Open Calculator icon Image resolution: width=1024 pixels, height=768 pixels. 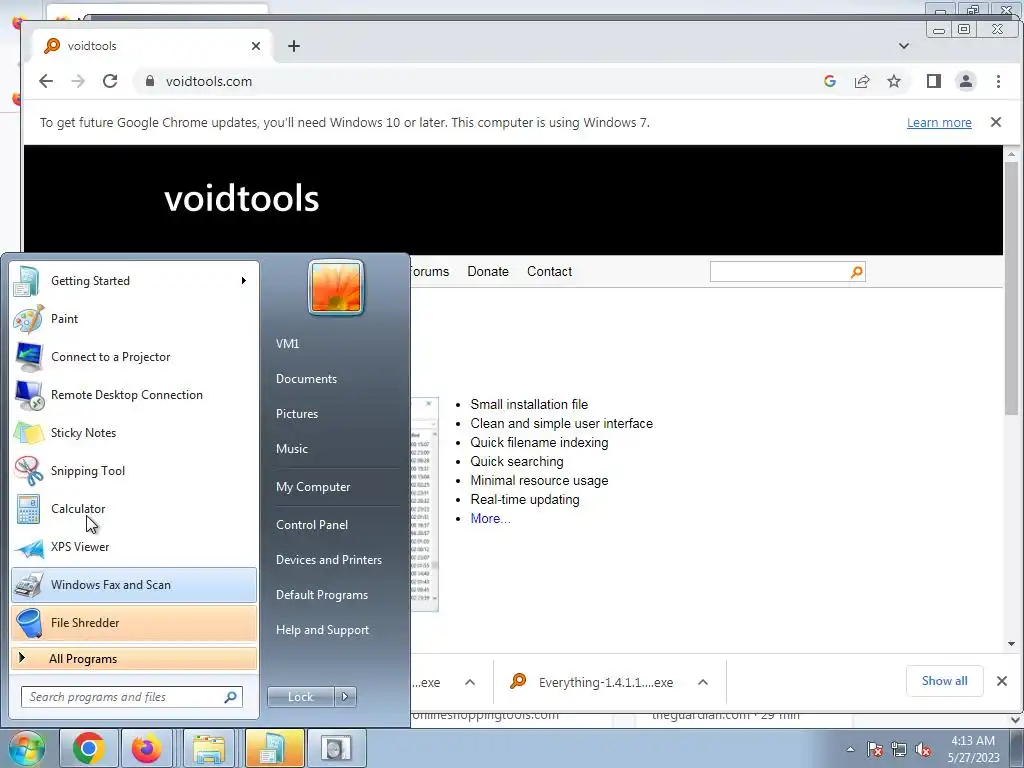[28, 509]
